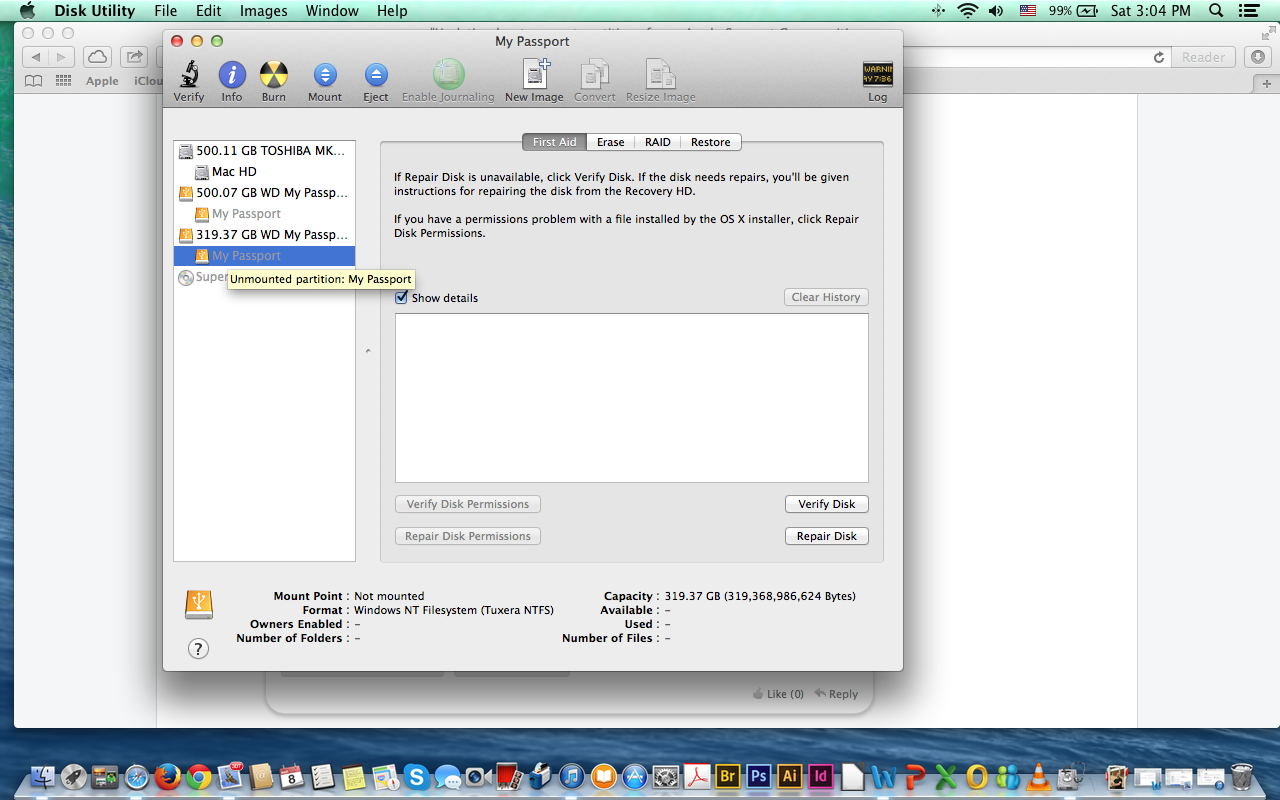
Task: Click the Convert toolbar icon
Action: [595, 75]
